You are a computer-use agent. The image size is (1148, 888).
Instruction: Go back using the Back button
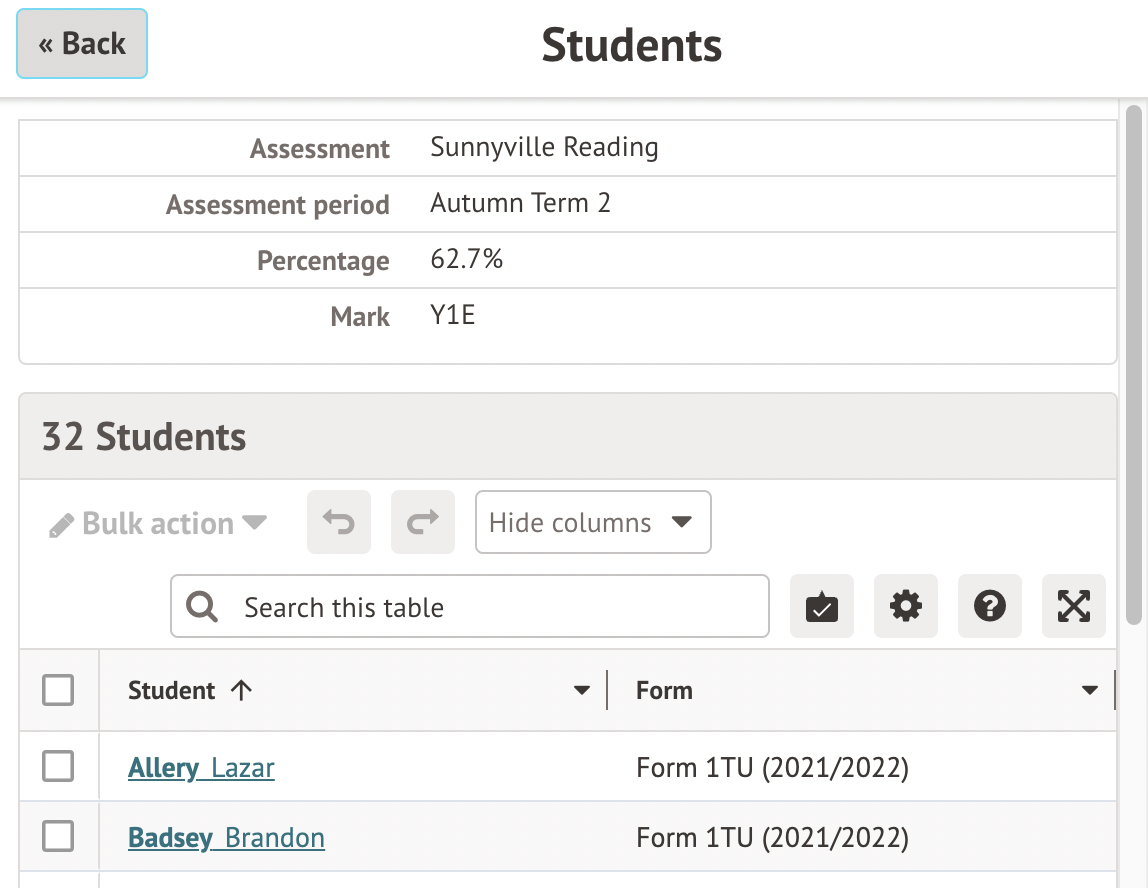(82, 44)
